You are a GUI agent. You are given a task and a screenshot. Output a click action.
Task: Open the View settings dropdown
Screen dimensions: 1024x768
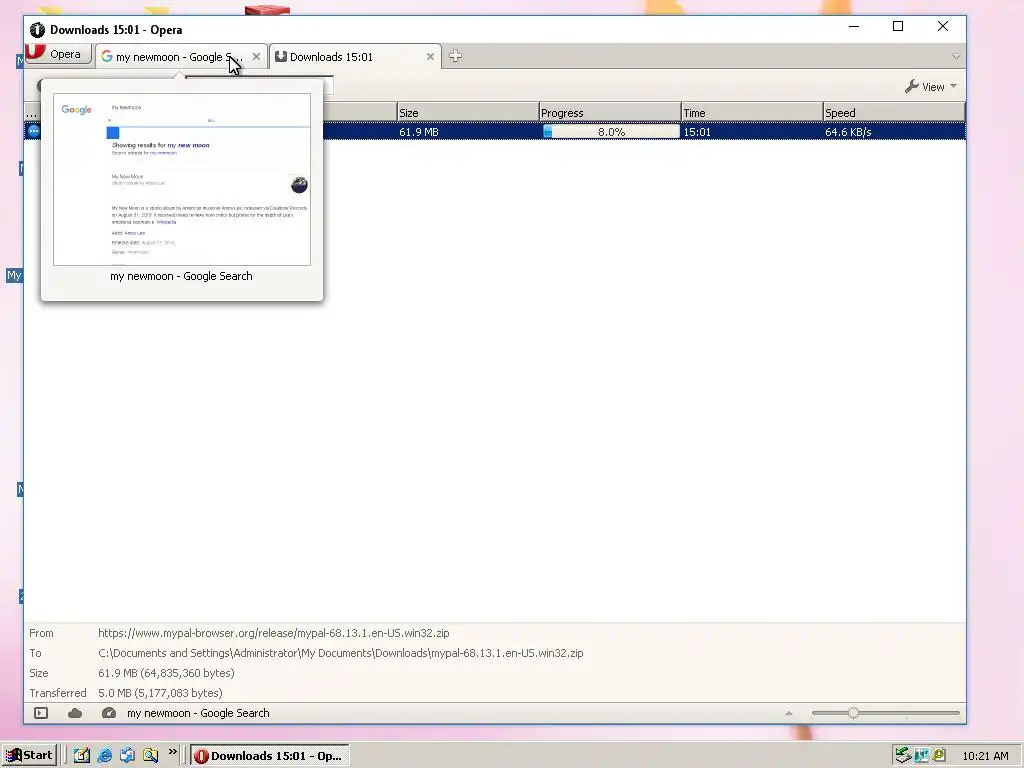click(x=931, y=87)
